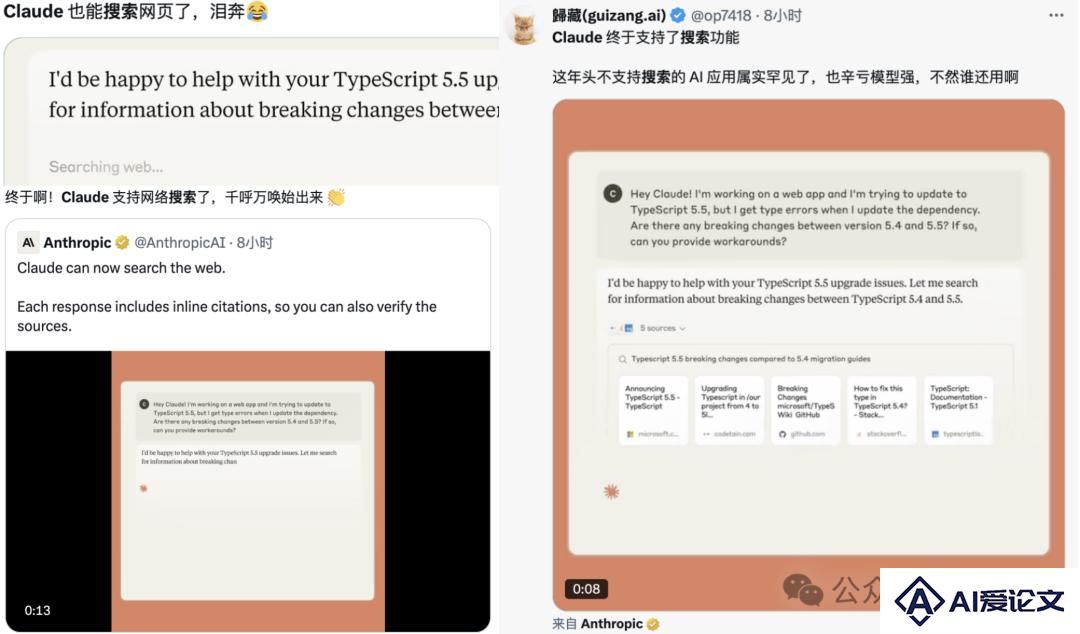Image resolution: width=1080 pixels, height=634 pixels.
Task: Open the @op7418 profile handle
Action: click(720, 15)
